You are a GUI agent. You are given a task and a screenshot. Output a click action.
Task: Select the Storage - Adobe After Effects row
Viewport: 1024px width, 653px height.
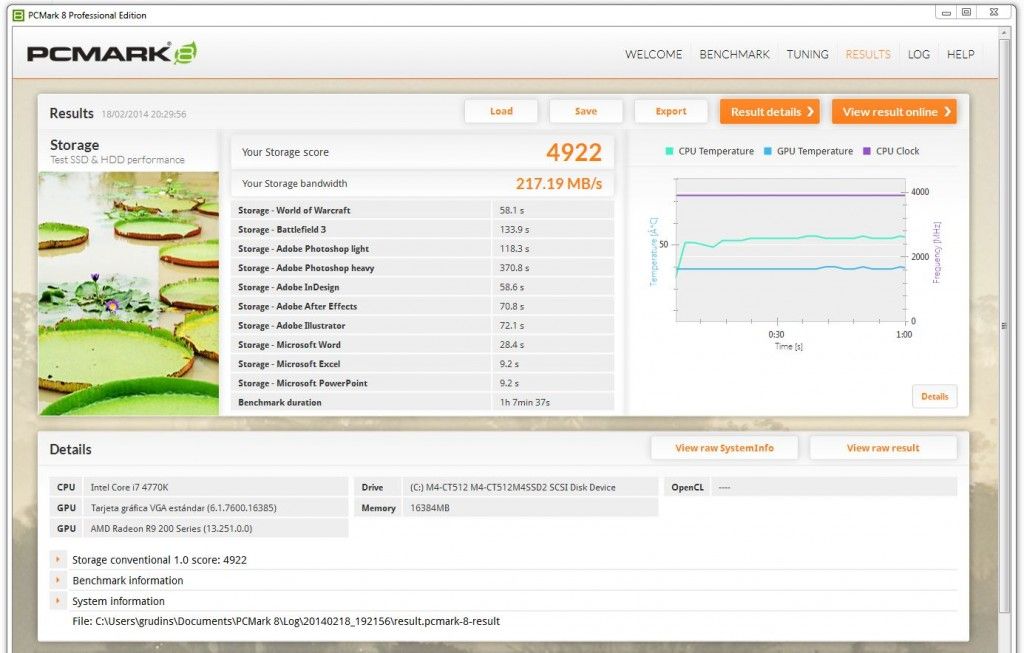[x=423, y=306]
